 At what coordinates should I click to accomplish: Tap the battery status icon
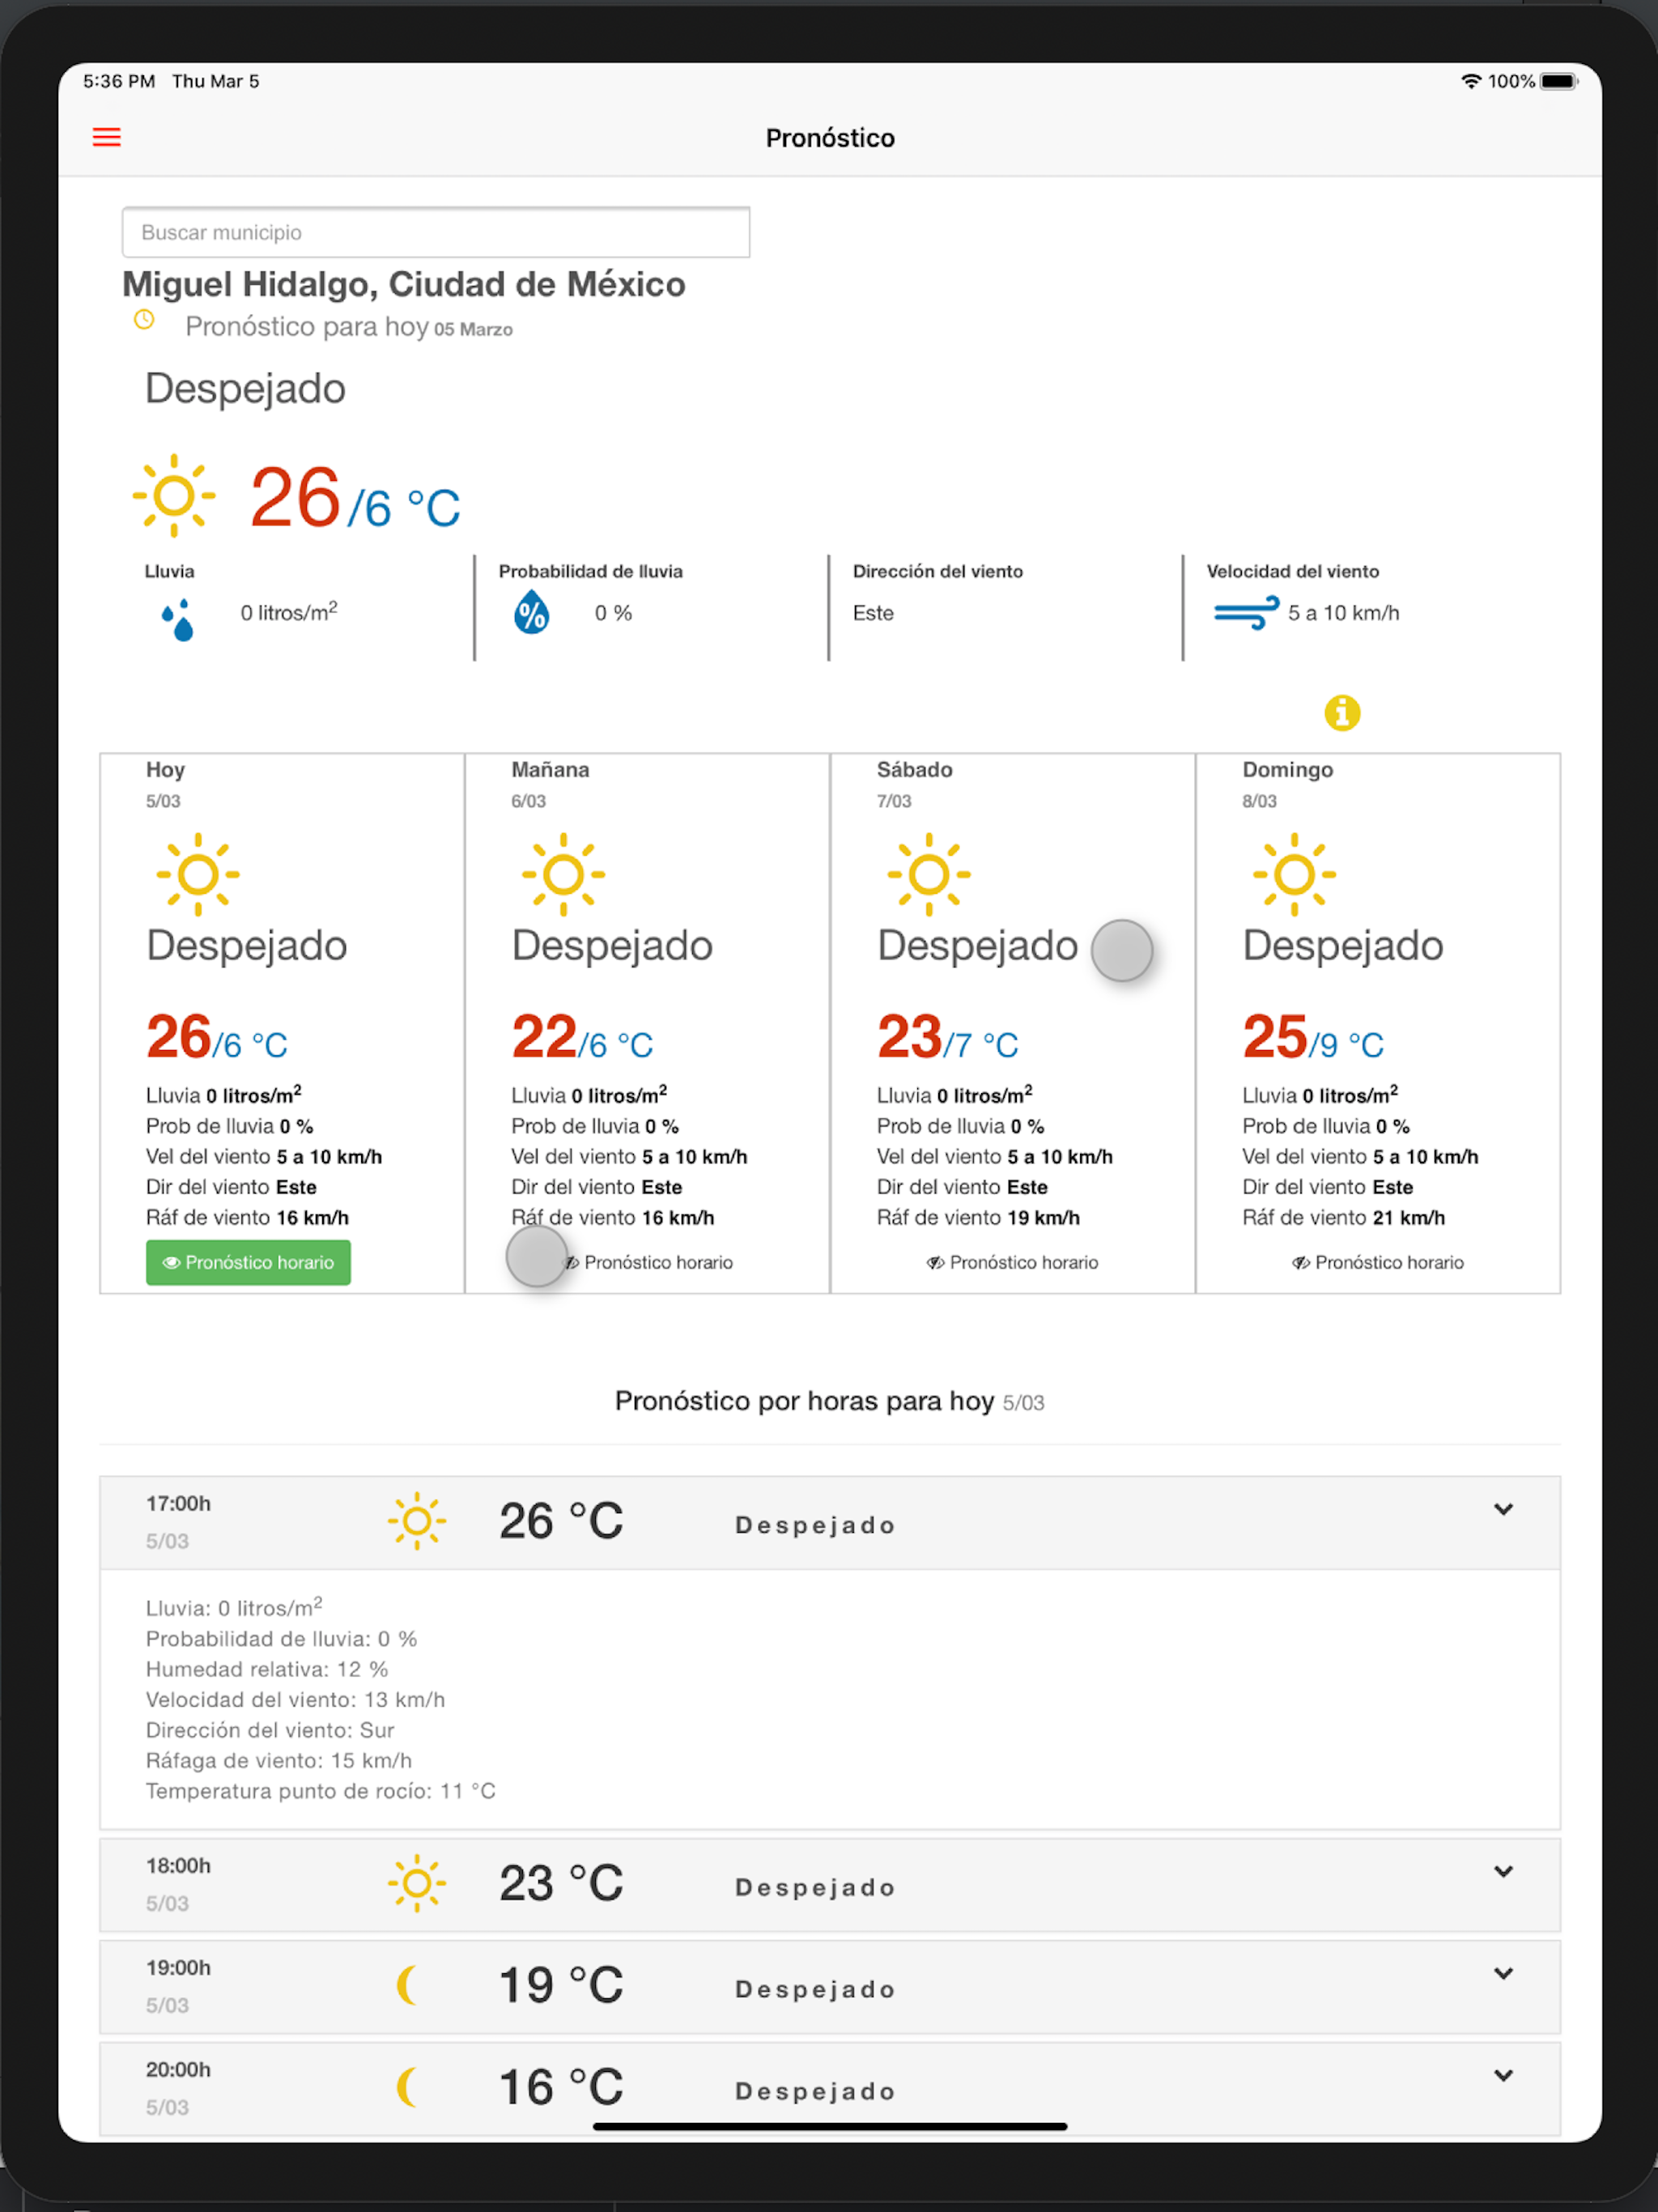pyautogui.click(x=1559, y=81)
